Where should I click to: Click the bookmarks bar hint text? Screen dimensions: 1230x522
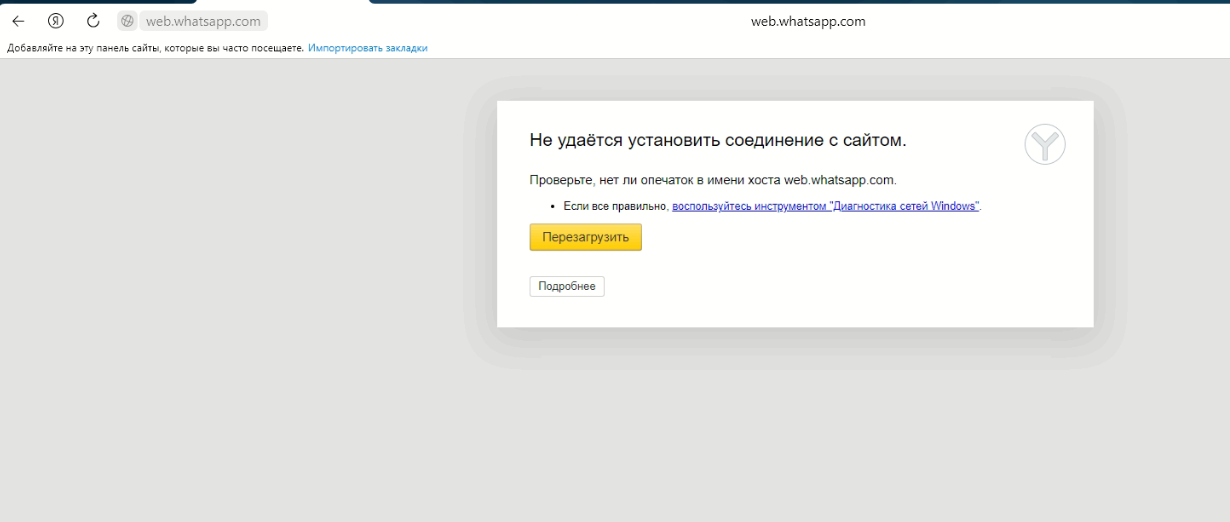click(x=155, y=48)
